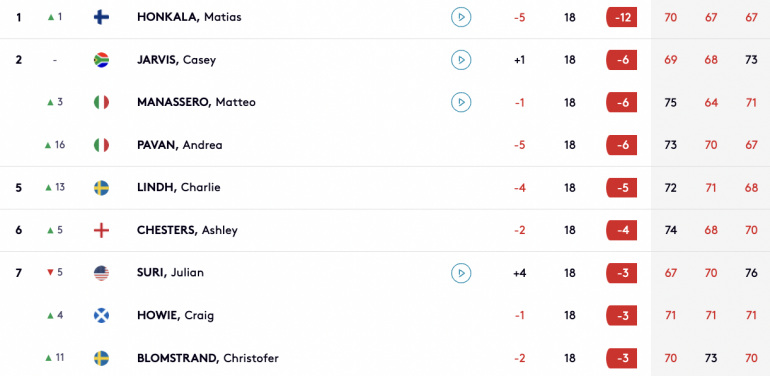
Task: Click the South Africa flag icon
Action: tap(101, 60)
